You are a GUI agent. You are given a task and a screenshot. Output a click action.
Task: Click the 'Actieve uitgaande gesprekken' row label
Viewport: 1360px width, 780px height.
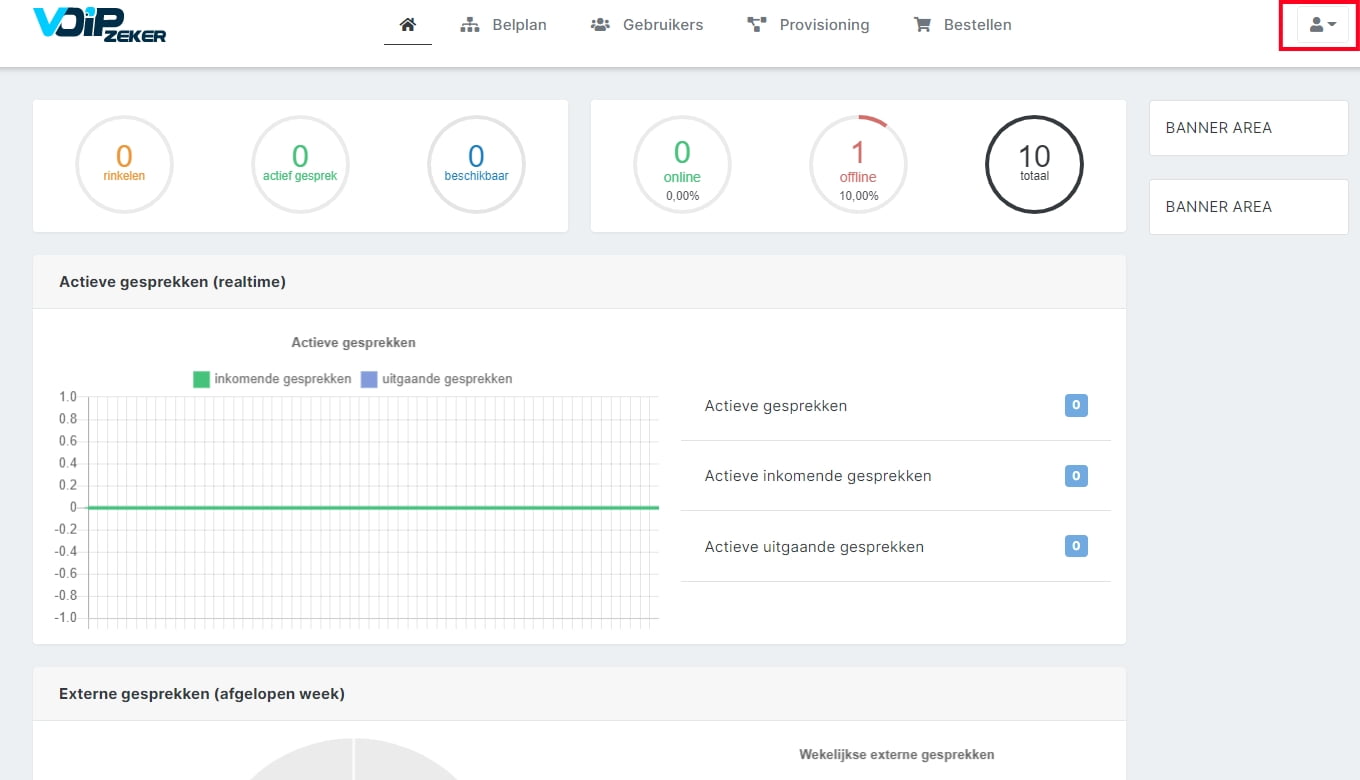pyautogui.click(x=814, y=547)
